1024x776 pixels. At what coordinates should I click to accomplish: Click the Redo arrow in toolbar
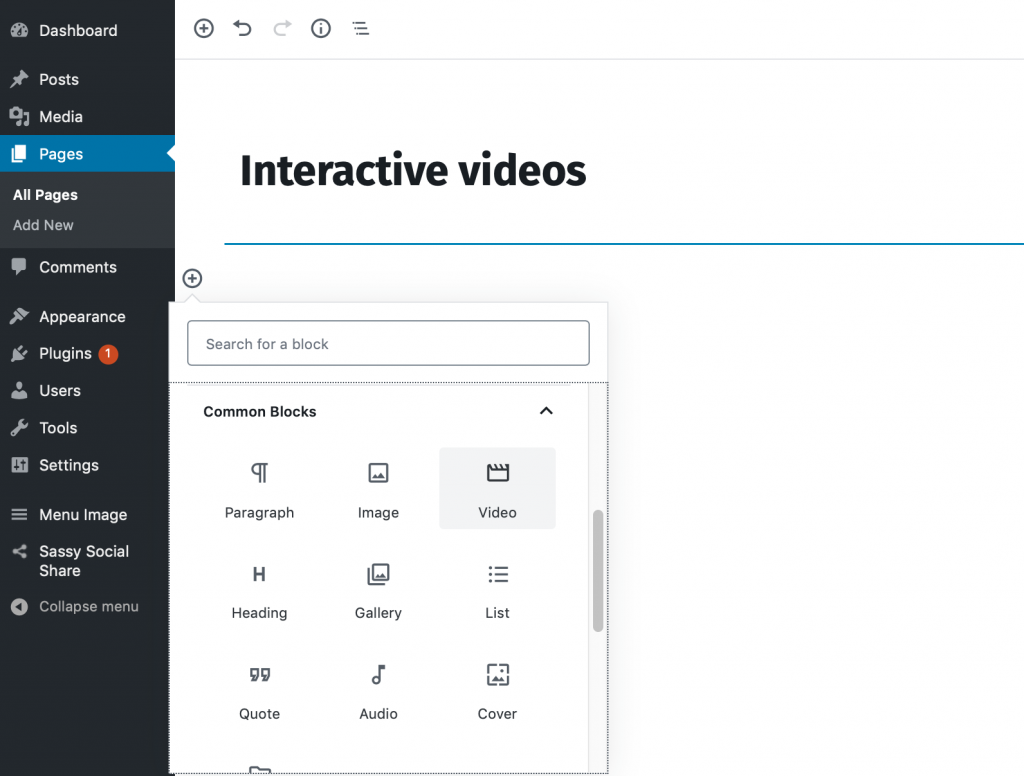(x=281, y=28)
